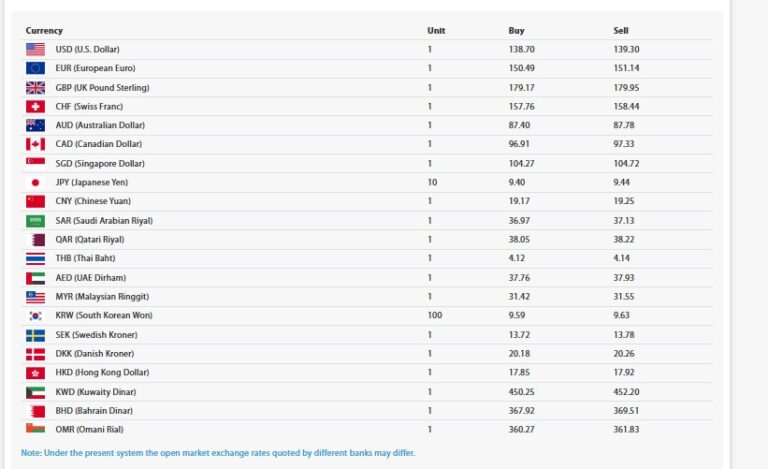Click the Japanese Yen flag icon
Image resolution: width=768 pixels, height=469 pixels.
(x=35, y=182)
